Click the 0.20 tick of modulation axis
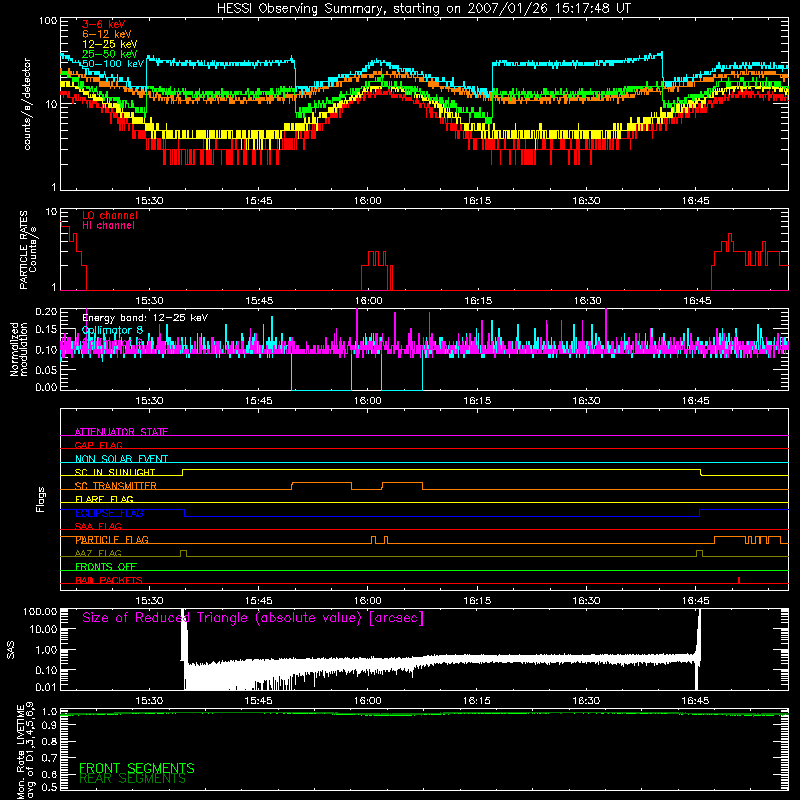 (46, 312)
